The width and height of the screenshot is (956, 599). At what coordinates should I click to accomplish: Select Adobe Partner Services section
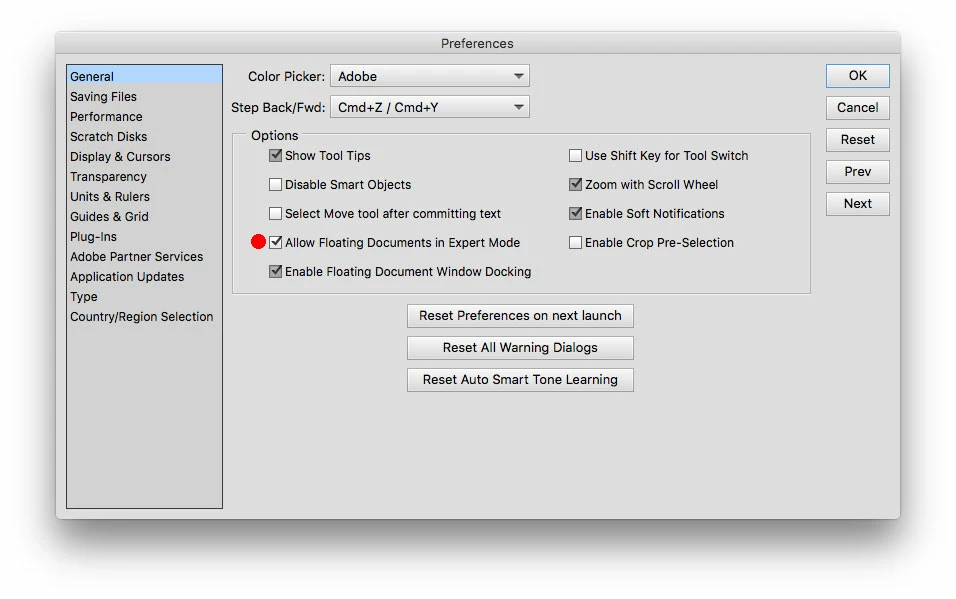pos(144,257)
